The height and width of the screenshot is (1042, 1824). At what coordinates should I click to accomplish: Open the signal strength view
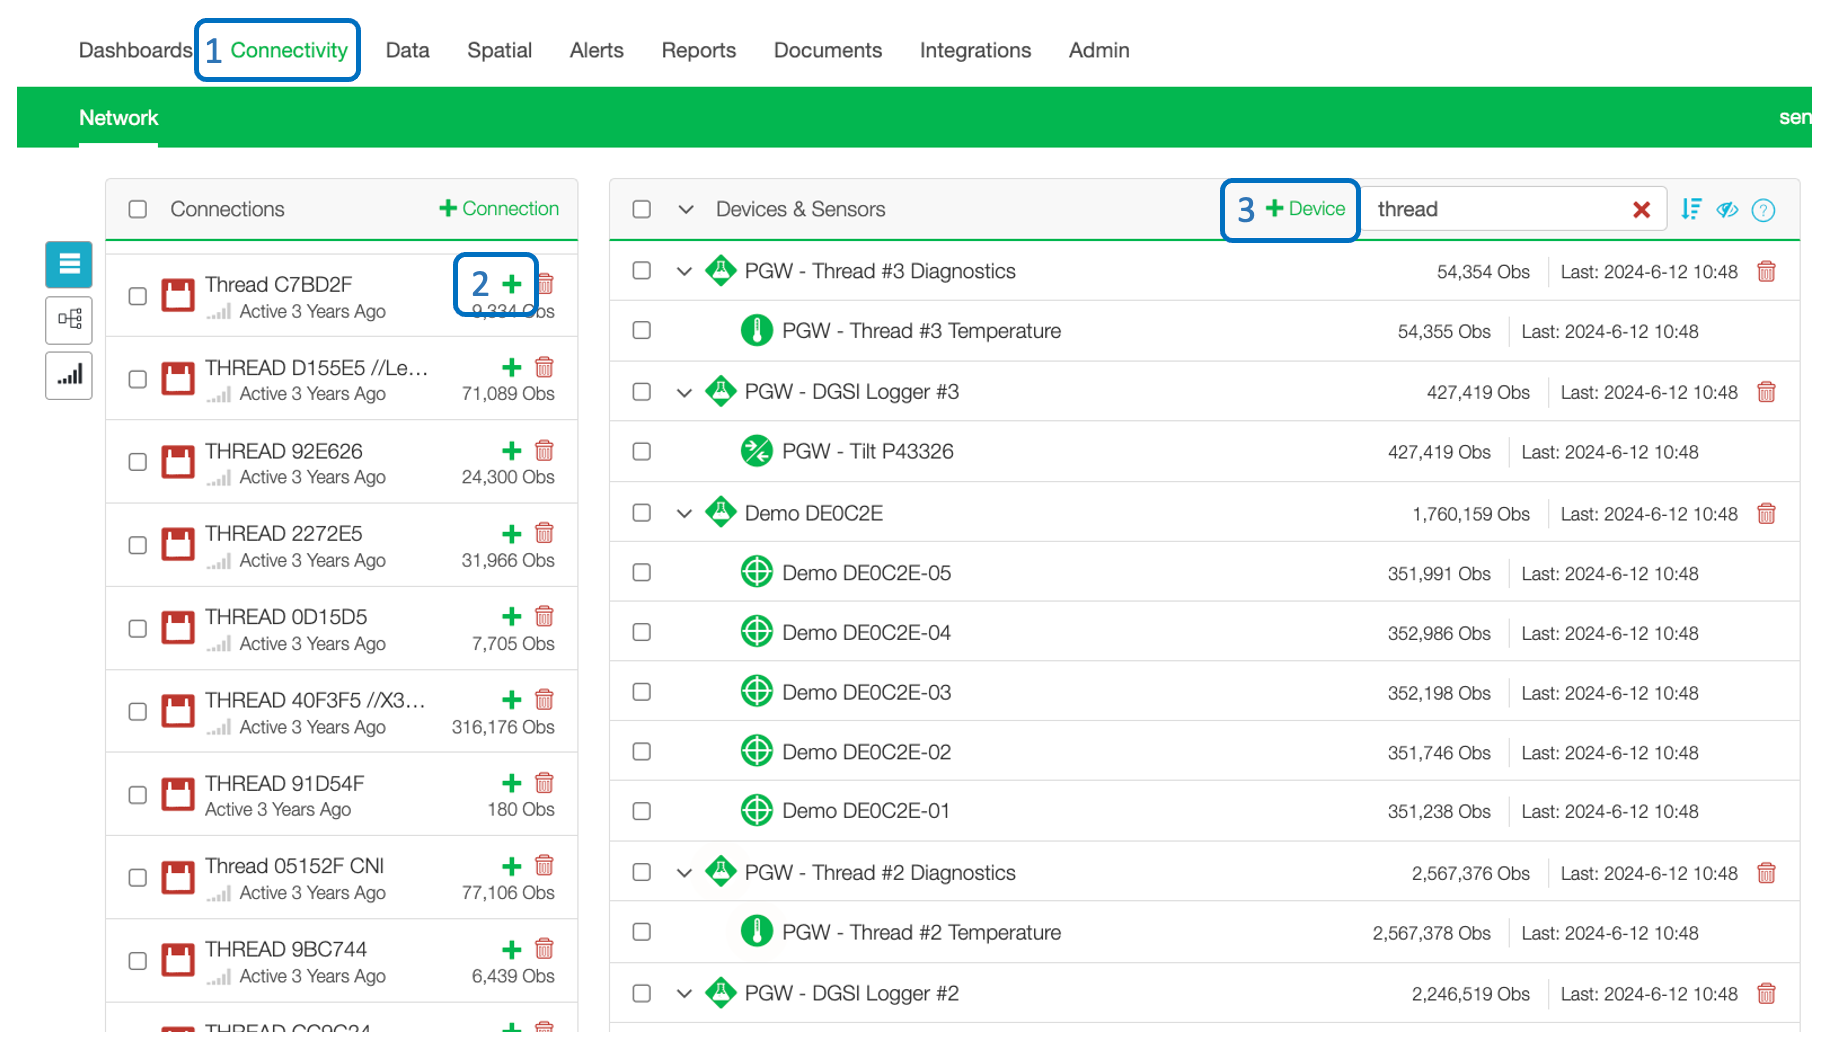(x=67, y=375)
